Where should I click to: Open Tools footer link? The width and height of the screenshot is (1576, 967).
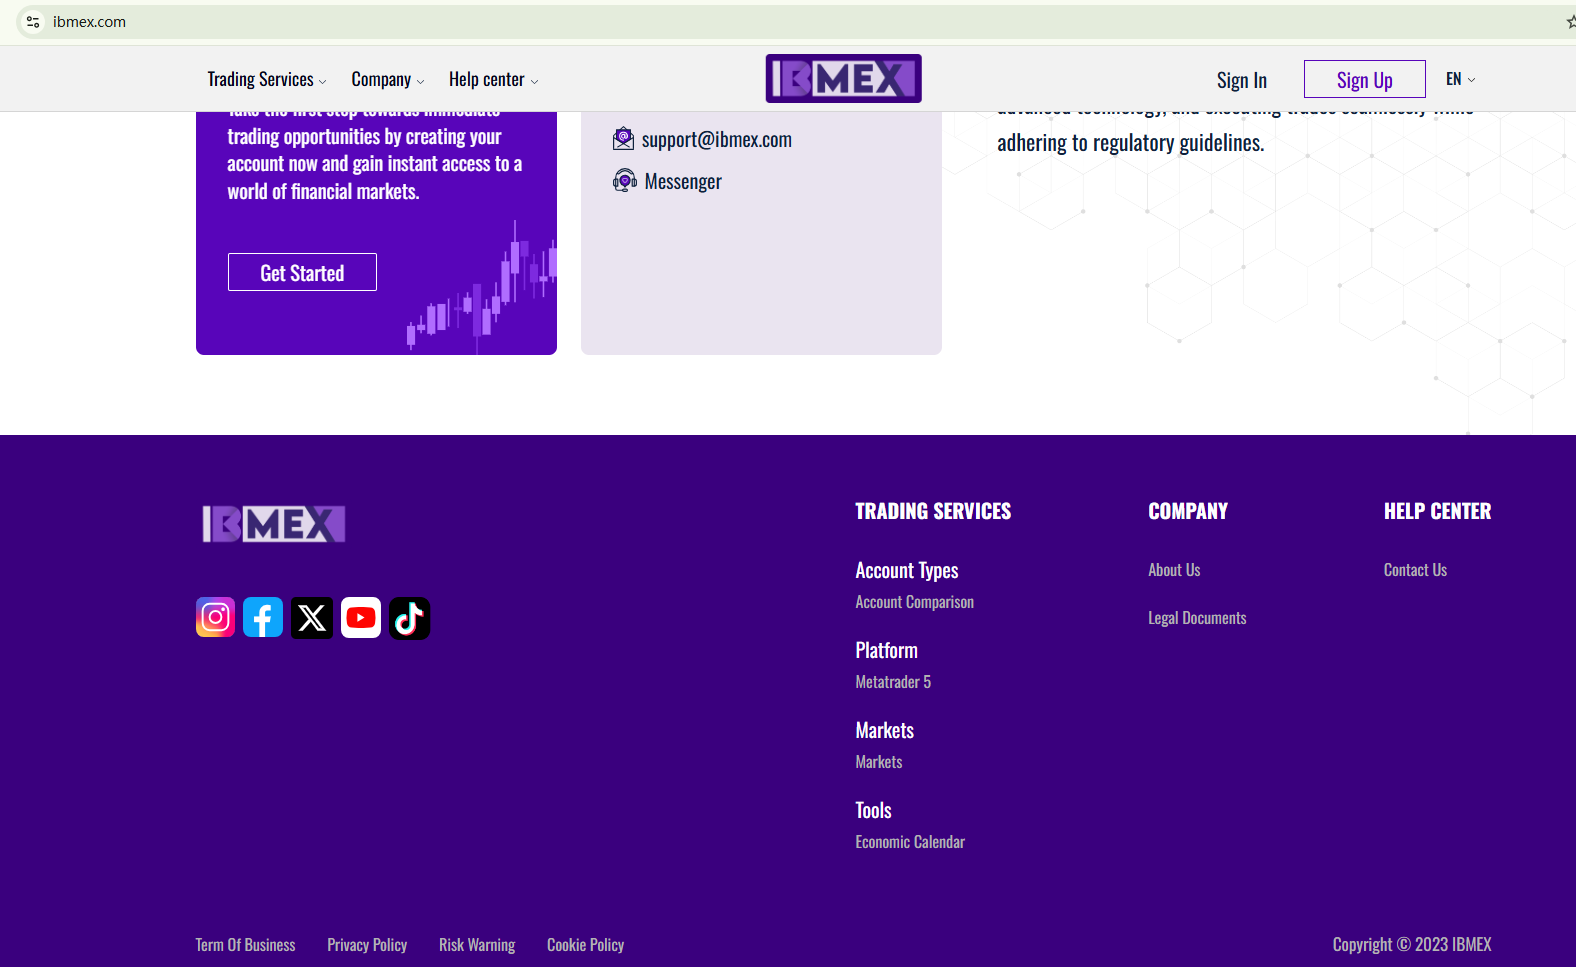tap(874, 810)
